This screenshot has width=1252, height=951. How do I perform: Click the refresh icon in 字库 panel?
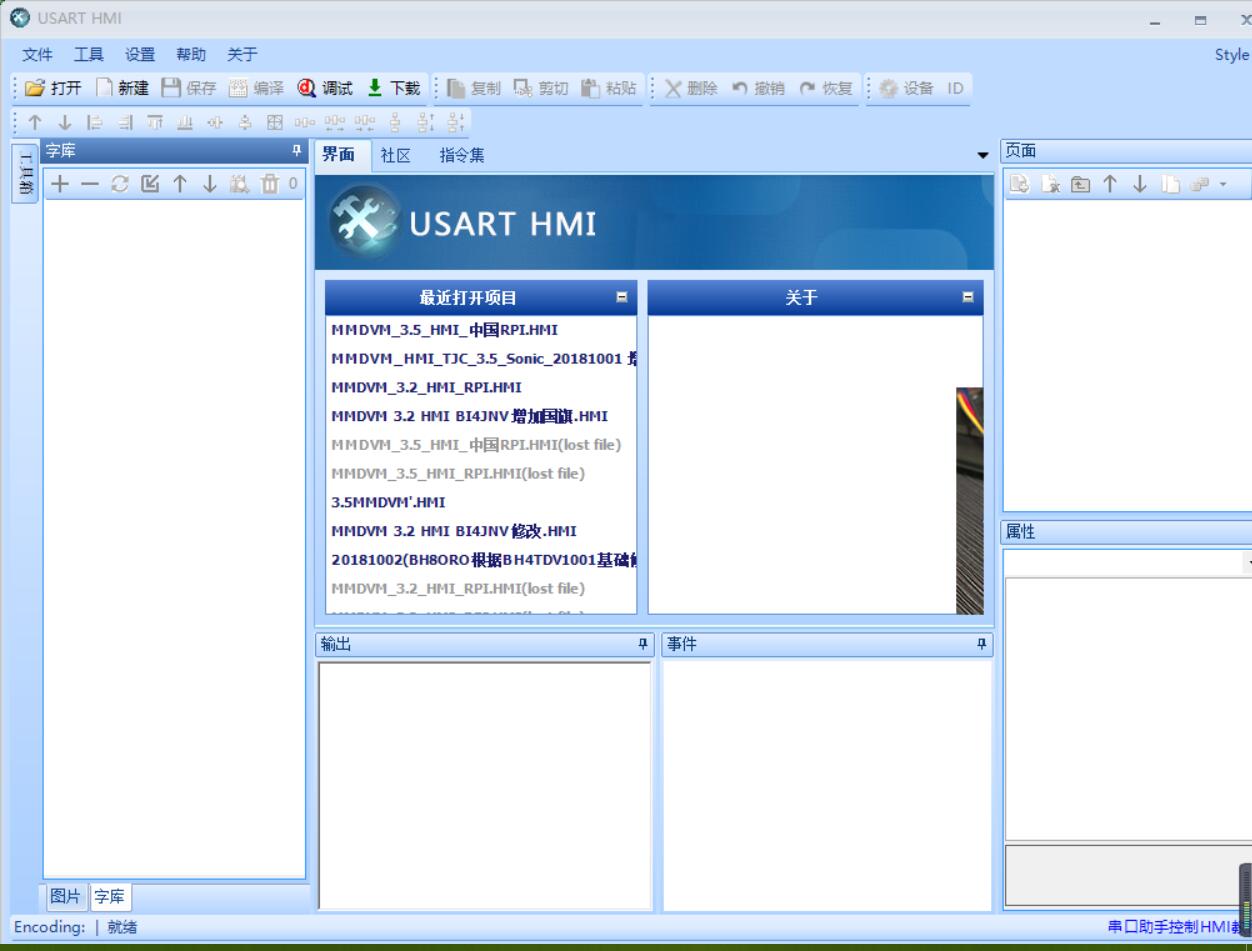[x=120, y=184]
